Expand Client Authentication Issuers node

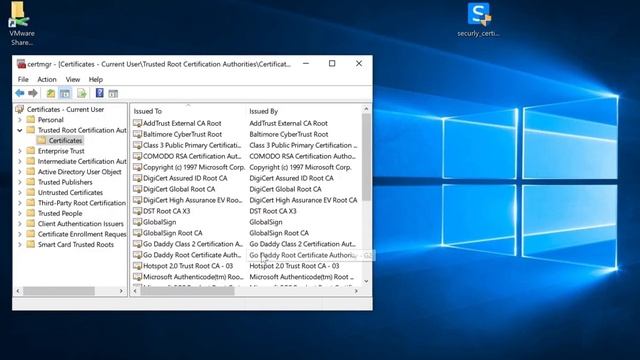[20, 224]
